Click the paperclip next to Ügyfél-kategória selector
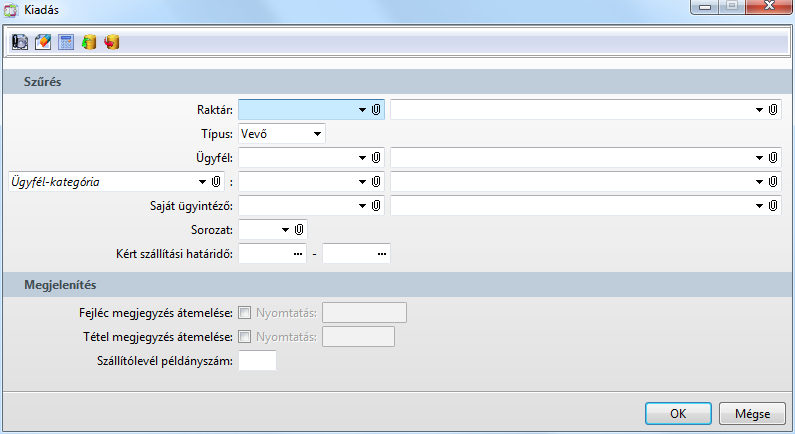This screenshot has height=434, width=795. [216, 182]
